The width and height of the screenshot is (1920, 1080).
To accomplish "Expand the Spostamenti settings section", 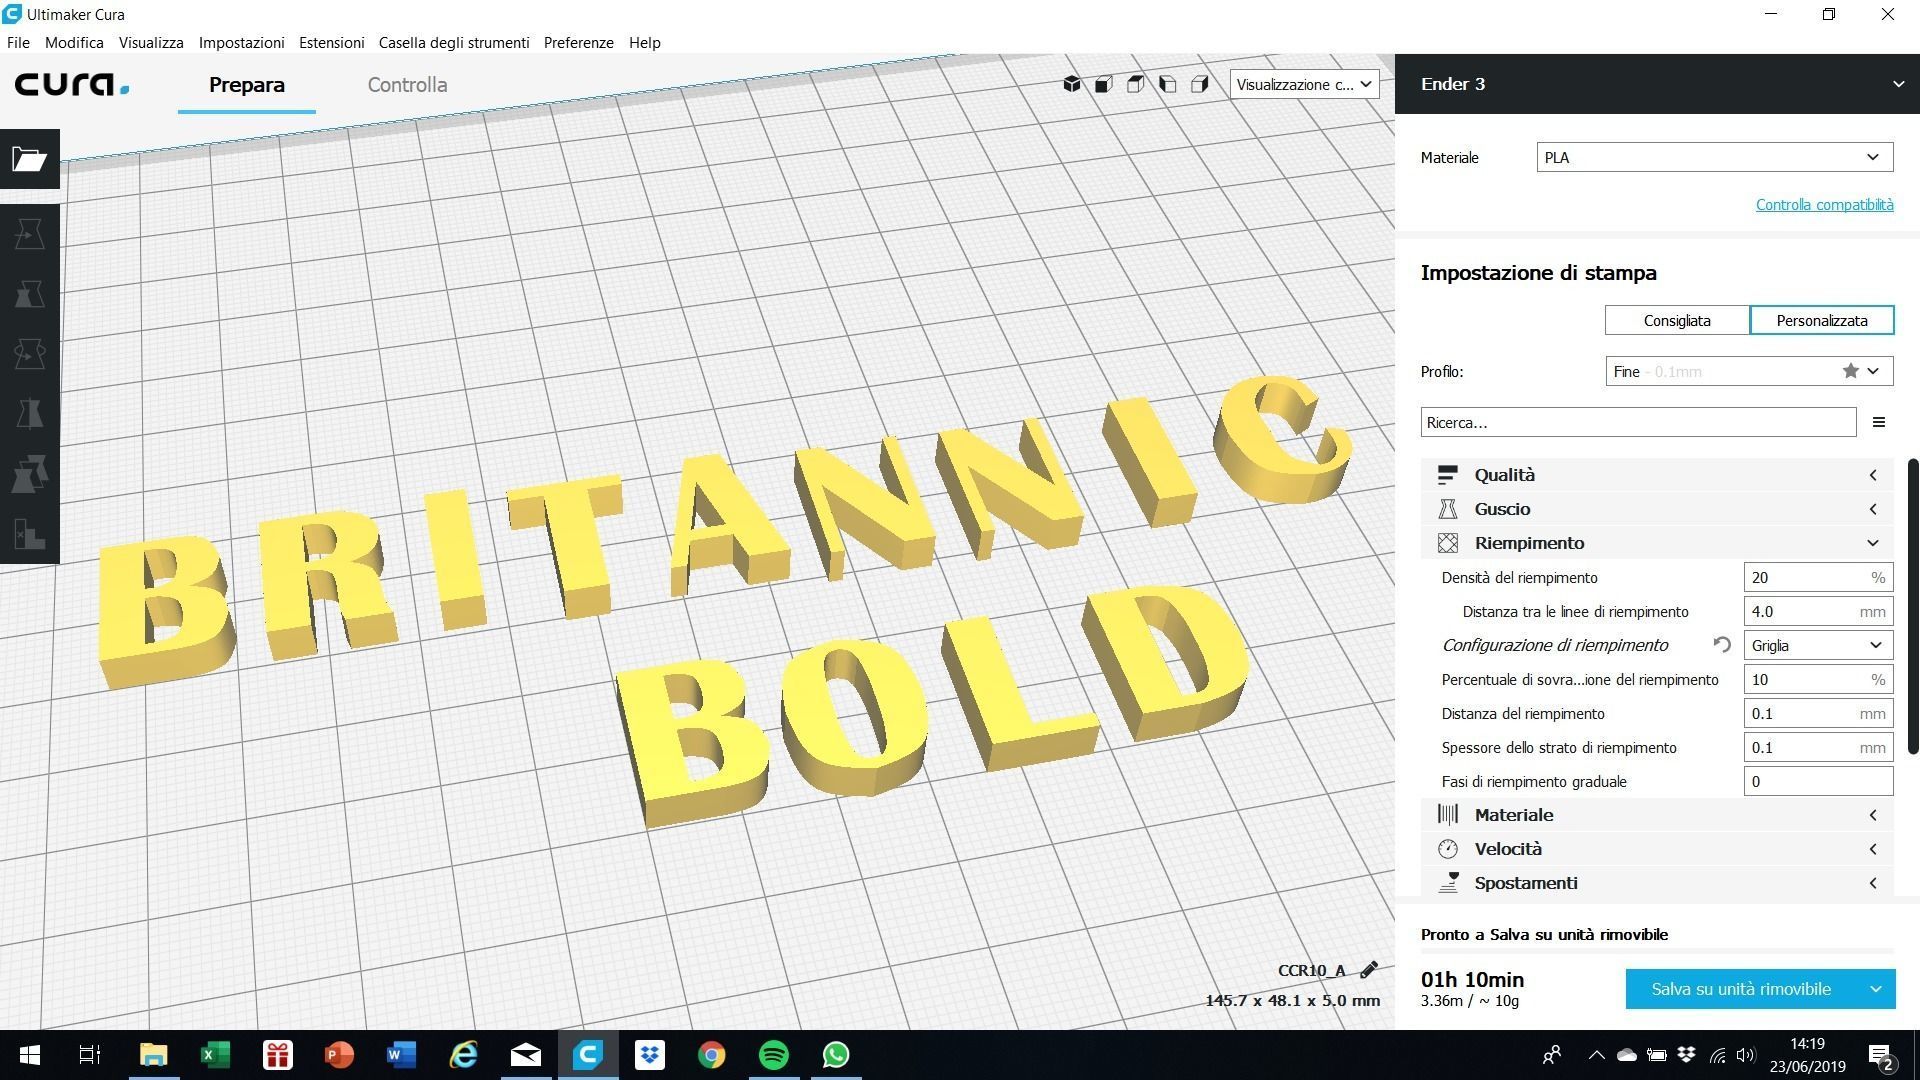I will [x=1657, y=883].
